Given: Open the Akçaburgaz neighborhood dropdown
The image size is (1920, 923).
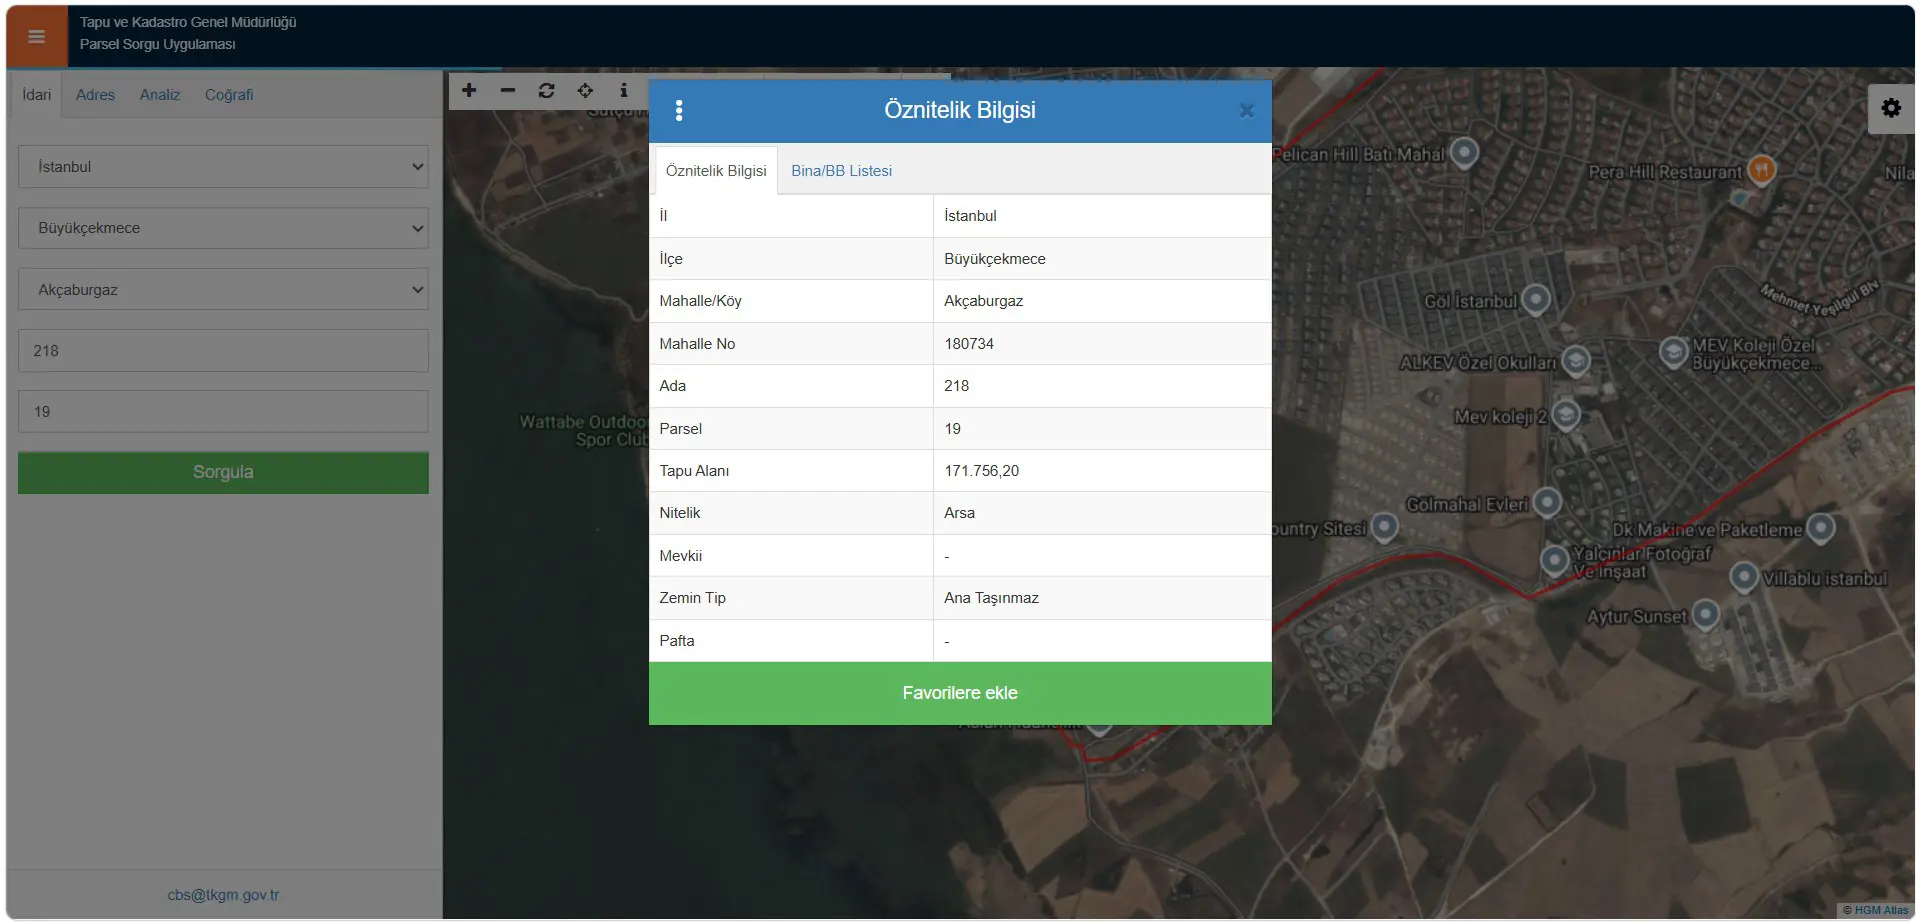Looking at the screenshot, I should (x=223, y=290).
